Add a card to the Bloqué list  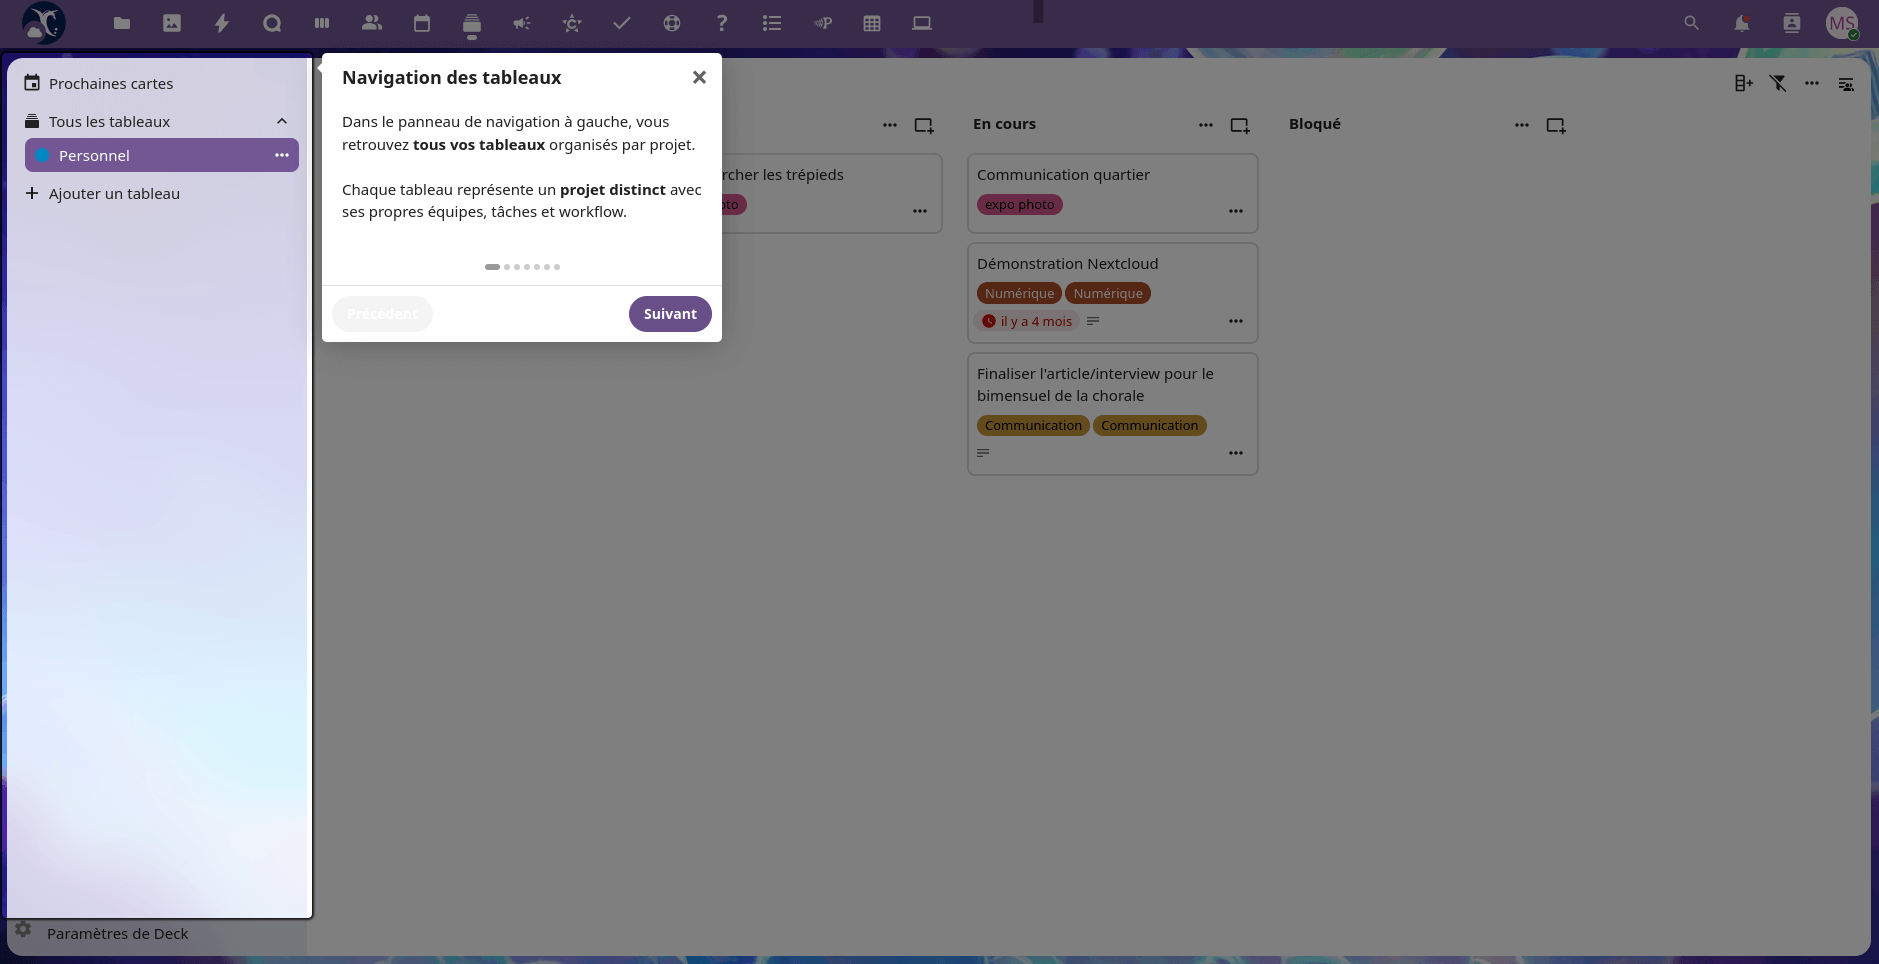pyautogui.click(x=1555, y=125)
